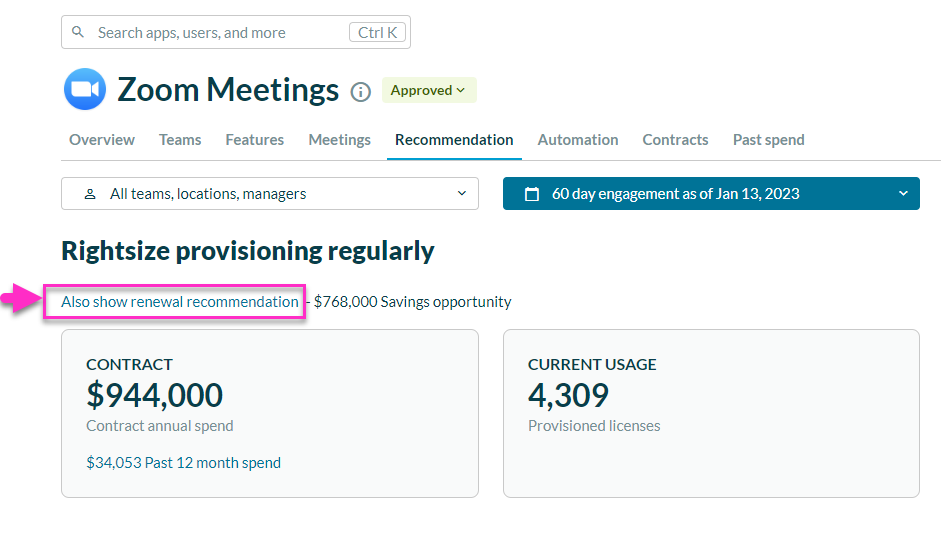Open the Approved status dropdown
Image resolution: width=941 pixels, height=547 pixels.
coord(429,90)
